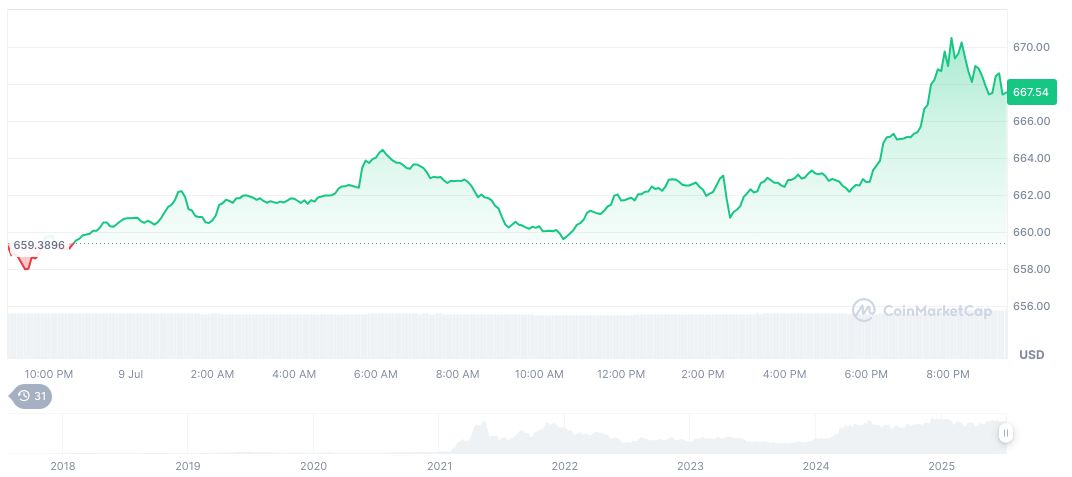The height and width of the screenshot is (477, 1072).
Task: Click the red dip at chart start
Action: [x=26, y=265]
